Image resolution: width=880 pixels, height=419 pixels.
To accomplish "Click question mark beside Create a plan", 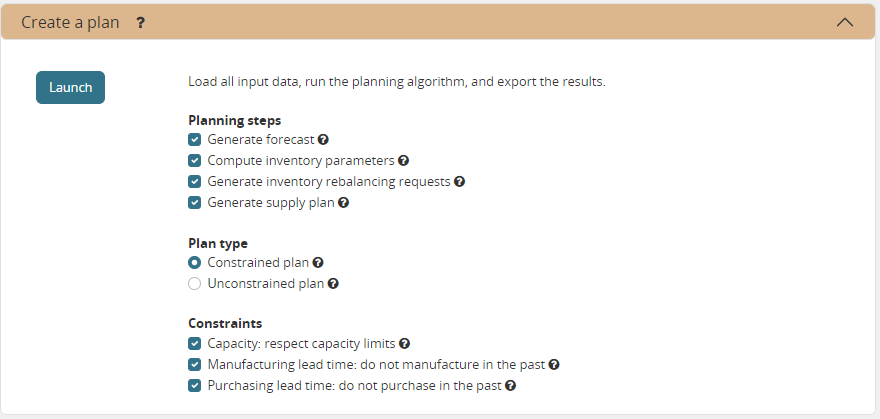I will click(141, 21).
